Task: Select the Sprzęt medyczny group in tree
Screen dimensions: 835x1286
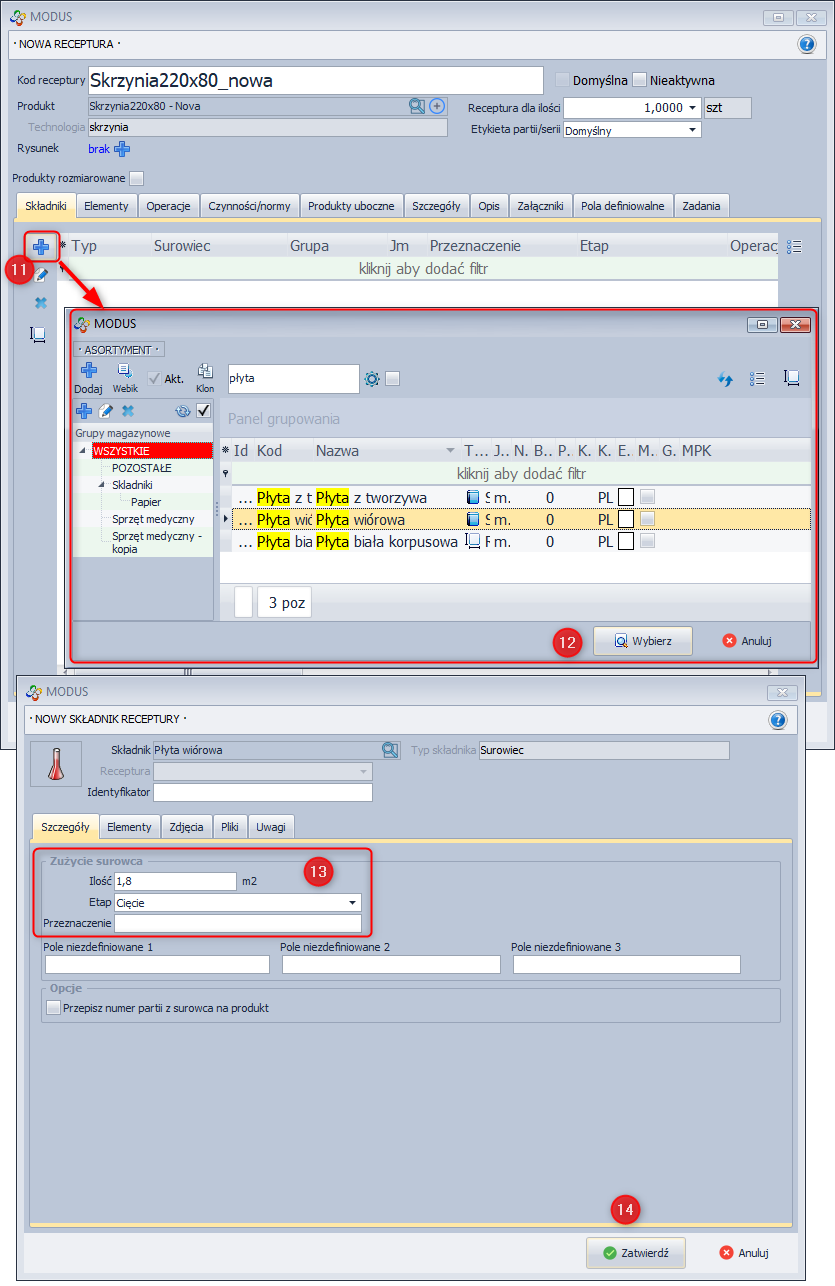Action: (x=153, y=519)
